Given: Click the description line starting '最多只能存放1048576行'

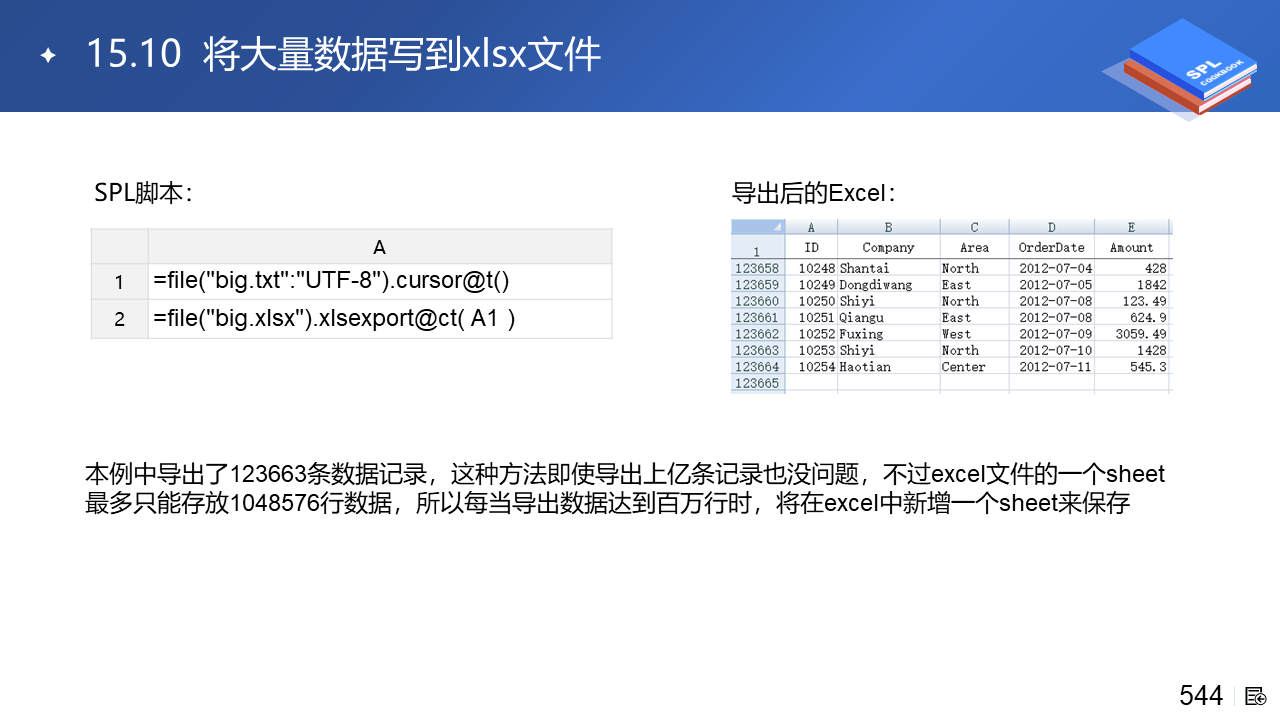Looking at the screenshot, I should 608,503.
